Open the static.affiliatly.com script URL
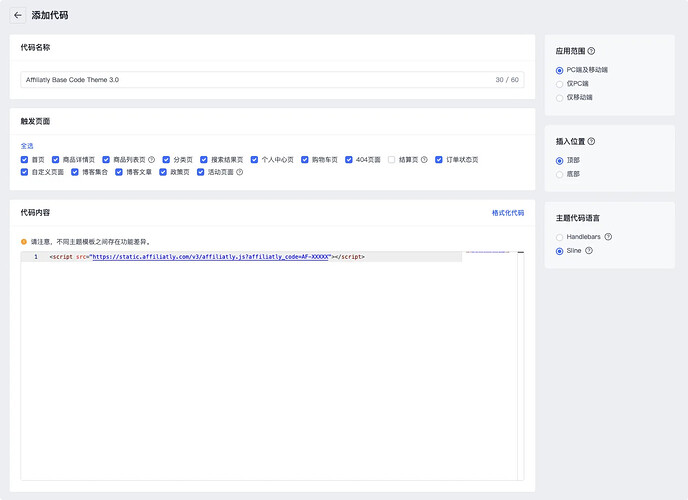 click(x=210, y=257)
